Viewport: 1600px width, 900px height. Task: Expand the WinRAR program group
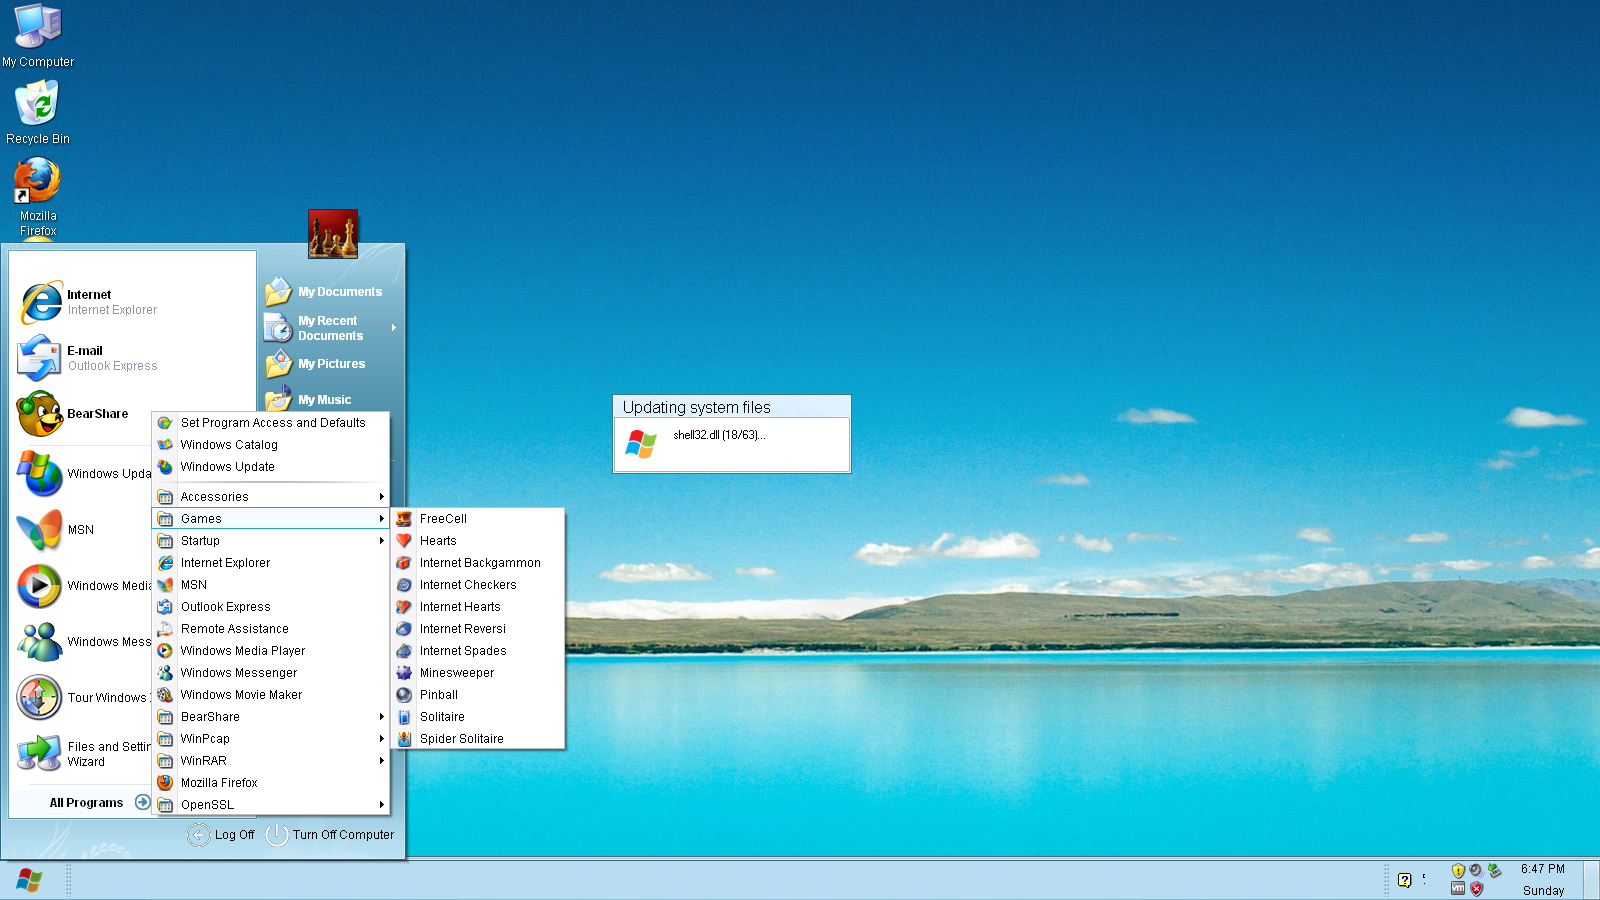(270, 761)
